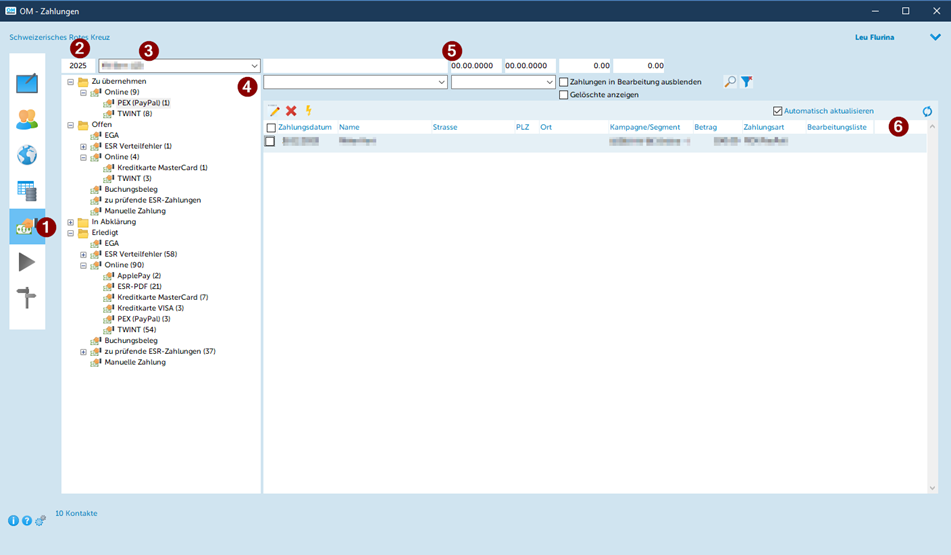Screen dimensions: 951x555
Task: Select TWINT (8) tree item
Action: 134,113
